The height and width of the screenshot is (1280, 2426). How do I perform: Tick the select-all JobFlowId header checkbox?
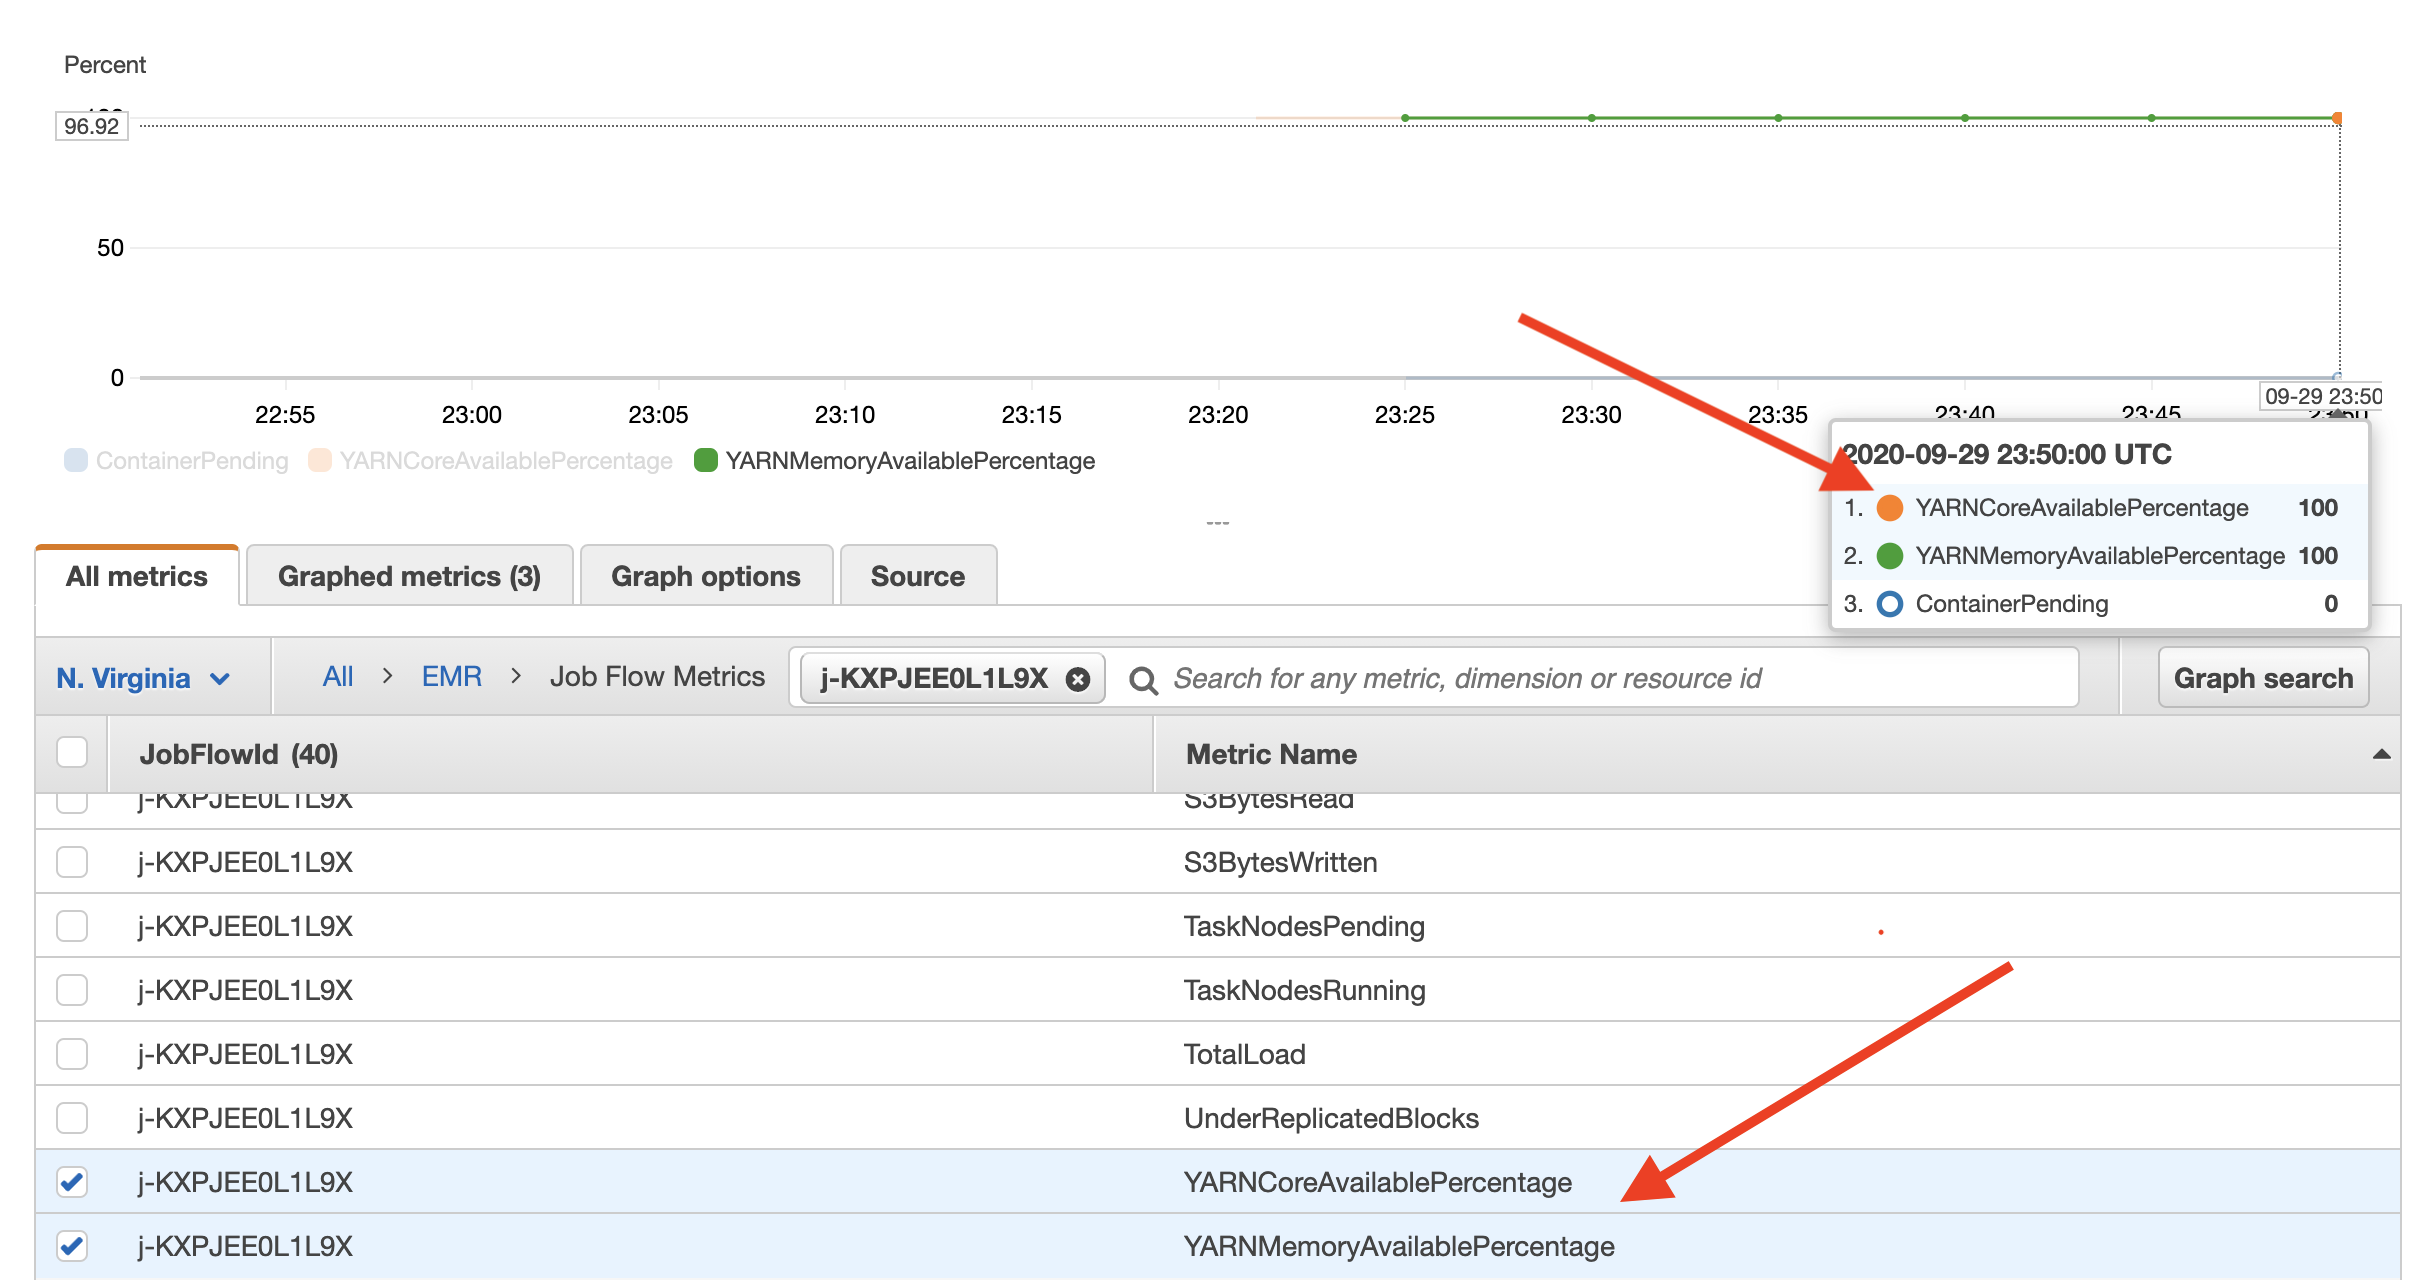click(x=72, y=753)
